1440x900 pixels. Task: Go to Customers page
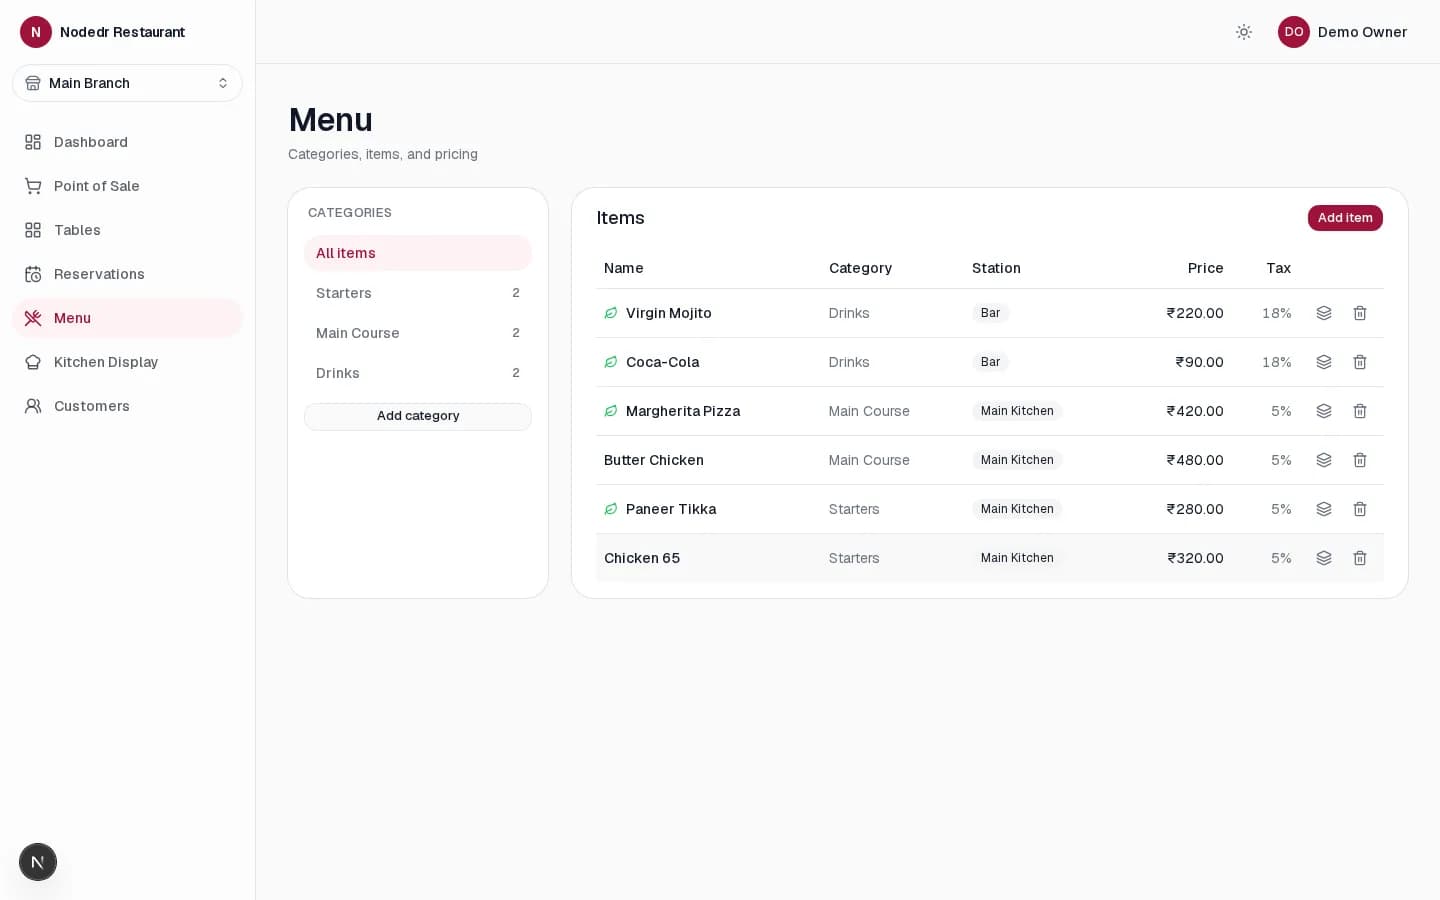(x=127, y=406)
